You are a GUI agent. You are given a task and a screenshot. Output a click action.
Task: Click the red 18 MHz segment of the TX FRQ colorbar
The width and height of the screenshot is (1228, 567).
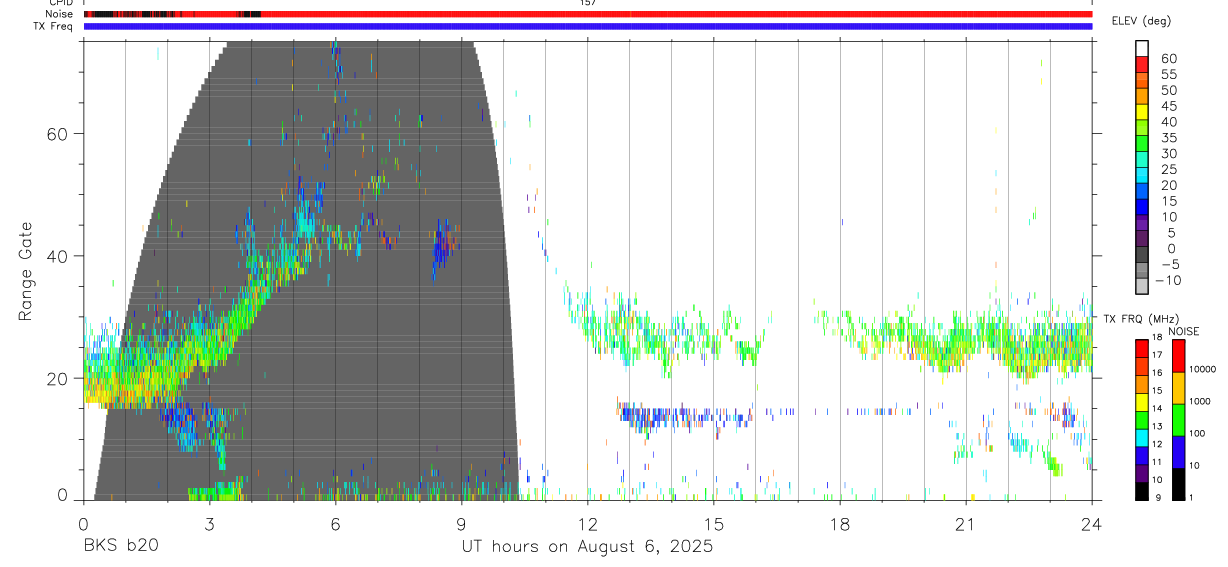1142,348
